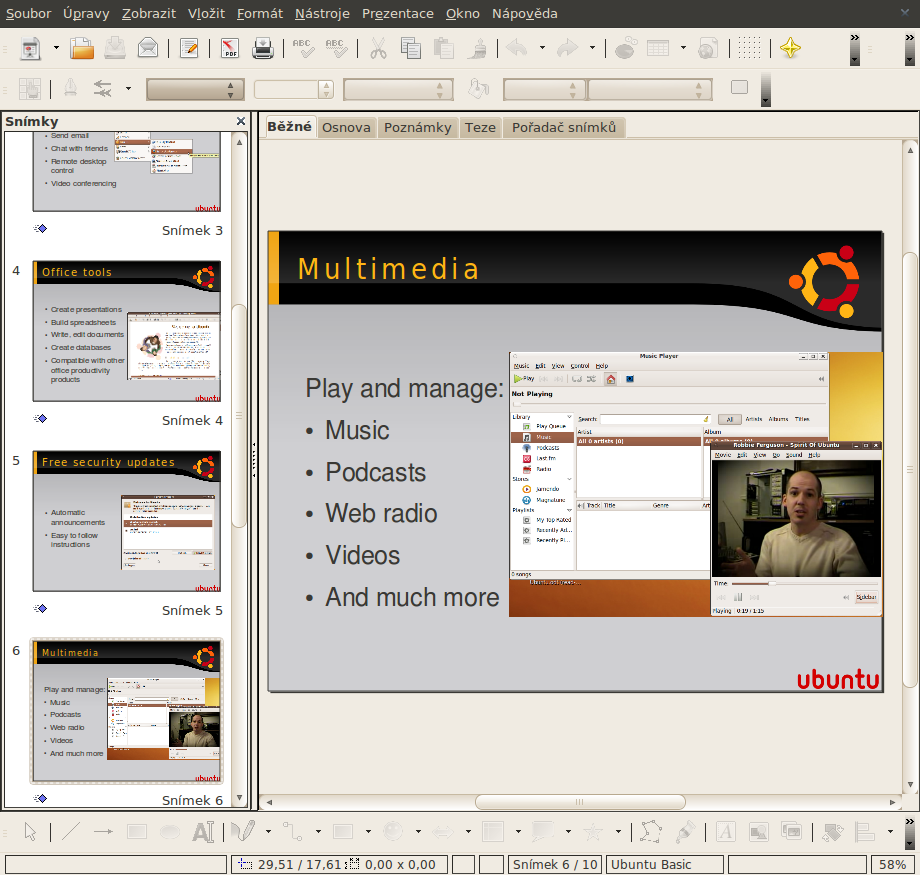Viewport: 920px width, 875px height.
Task: Click the Undo arrow icon
Action: (517, 48)
